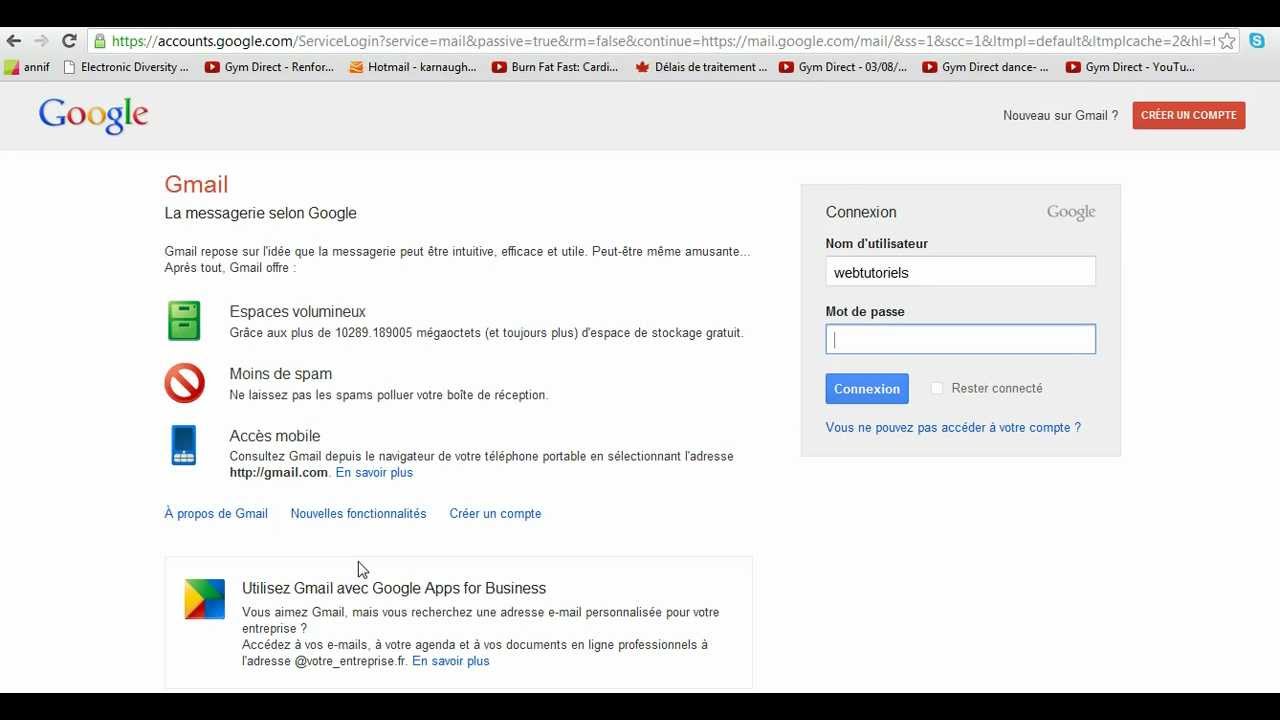Click 'En savoir plus' in Google Apps section
The height and width of the screenshot is (720, 1280).
pyautogui.click(x=451, y=661)
